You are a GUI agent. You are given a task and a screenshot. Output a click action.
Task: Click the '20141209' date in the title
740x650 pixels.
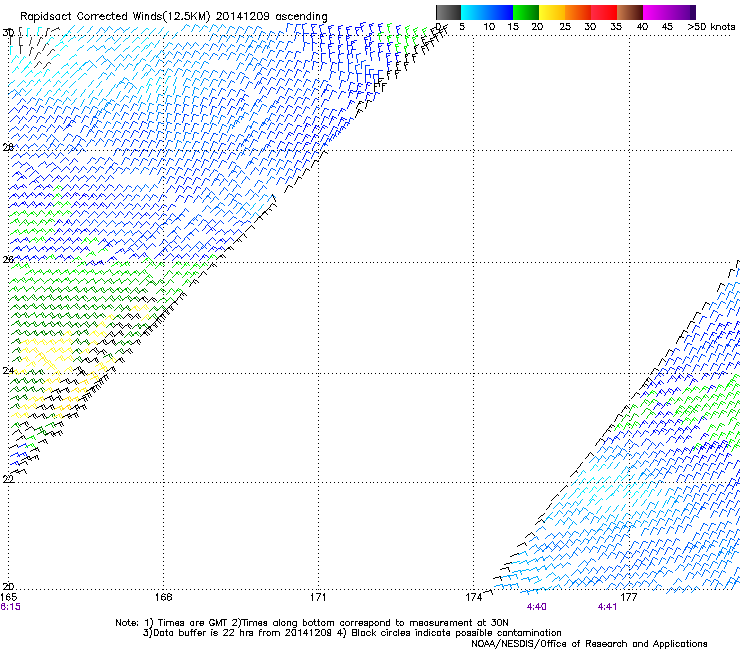pyautogui.click(x=243, y=16)
